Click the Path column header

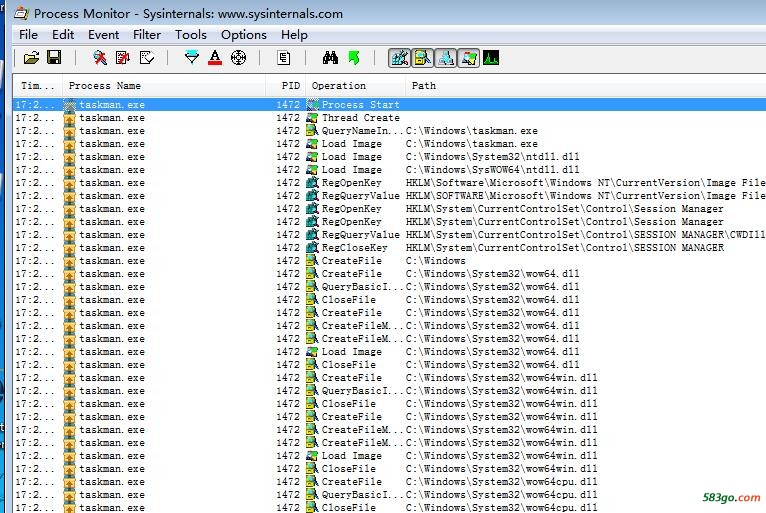(x=586, y=86)
